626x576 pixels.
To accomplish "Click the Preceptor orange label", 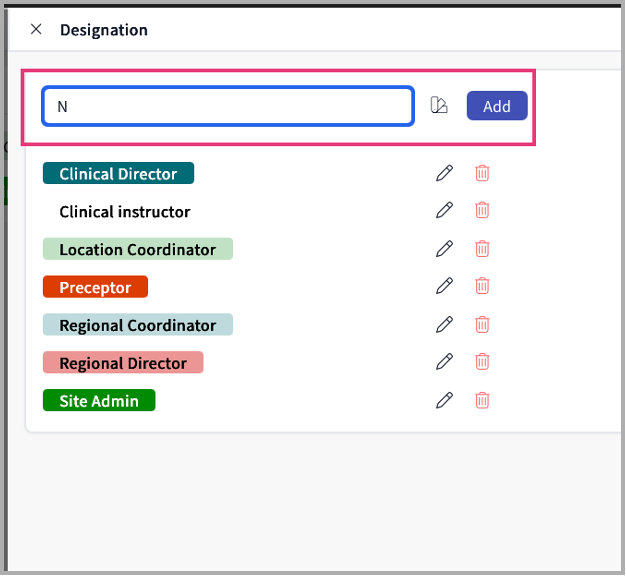I will [95, 287].
